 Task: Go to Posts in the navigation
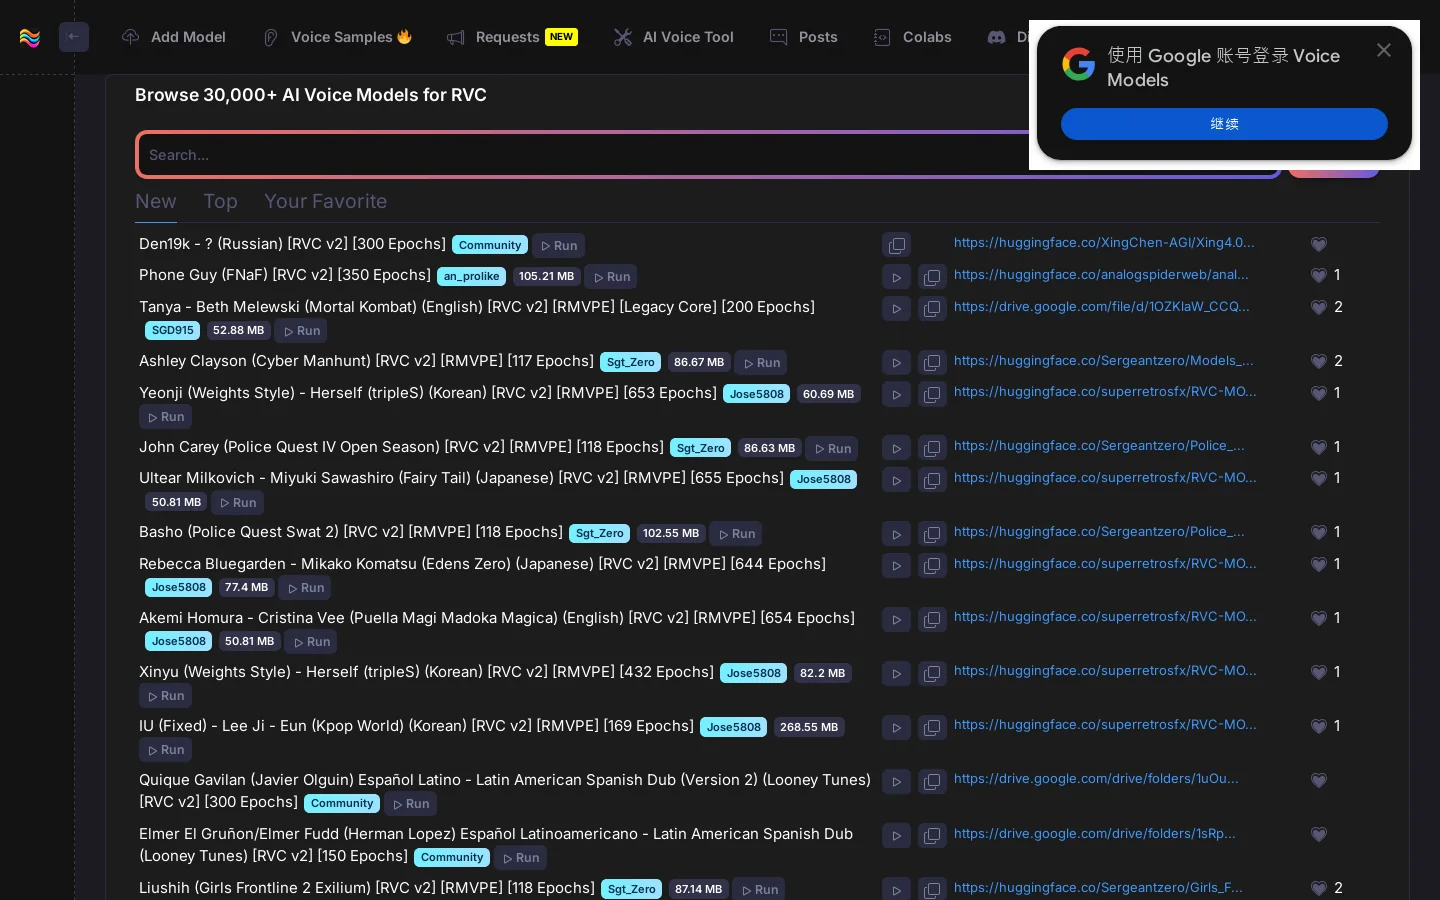pyautogui.click(x=804, y=37)
